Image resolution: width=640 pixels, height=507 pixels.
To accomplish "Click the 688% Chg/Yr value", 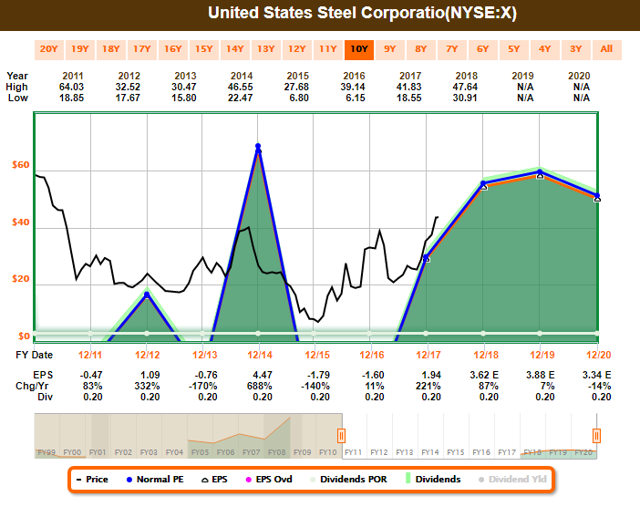I will [260, 386].
